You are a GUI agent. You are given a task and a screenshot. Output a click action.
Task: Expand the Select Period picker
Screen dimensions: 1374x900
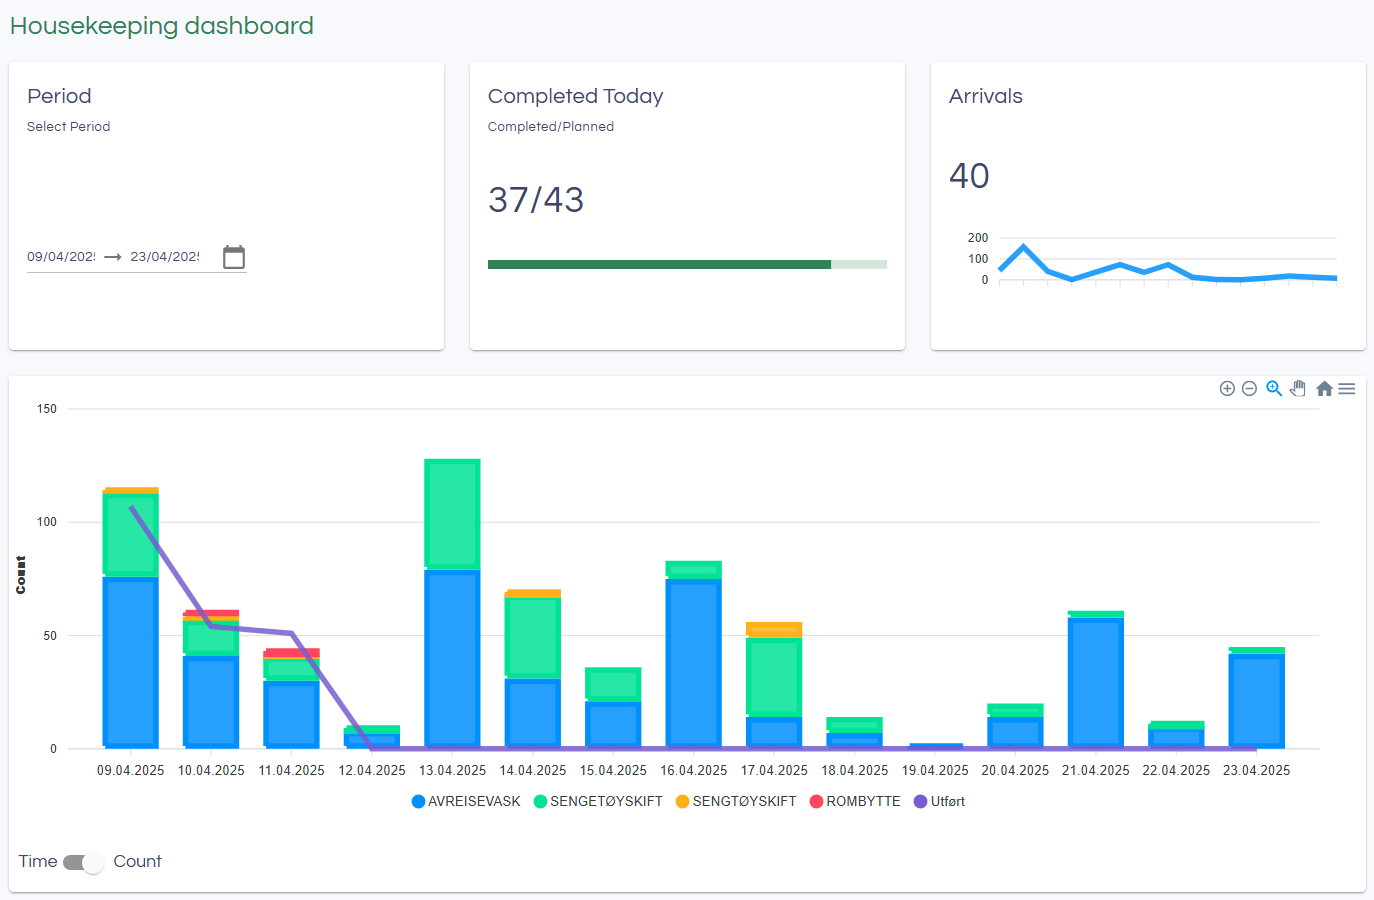pyautogui.click(x=68, y=127)
